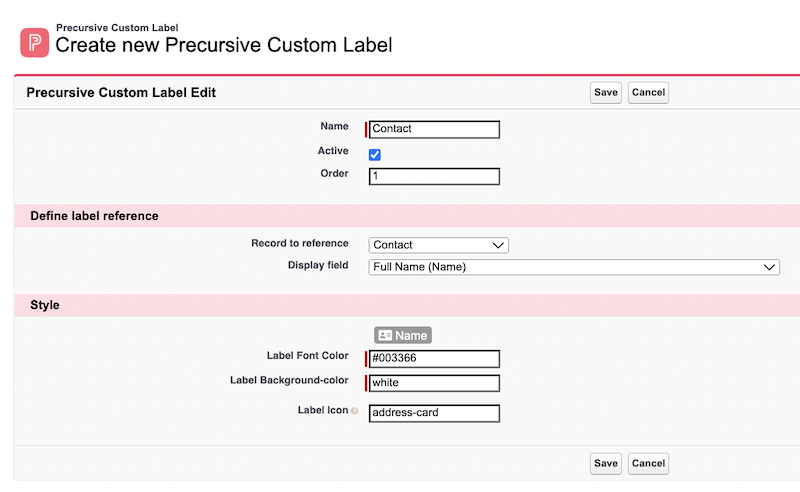
Task: Click the Define label reference section header
Action: (x=407, y=216)
